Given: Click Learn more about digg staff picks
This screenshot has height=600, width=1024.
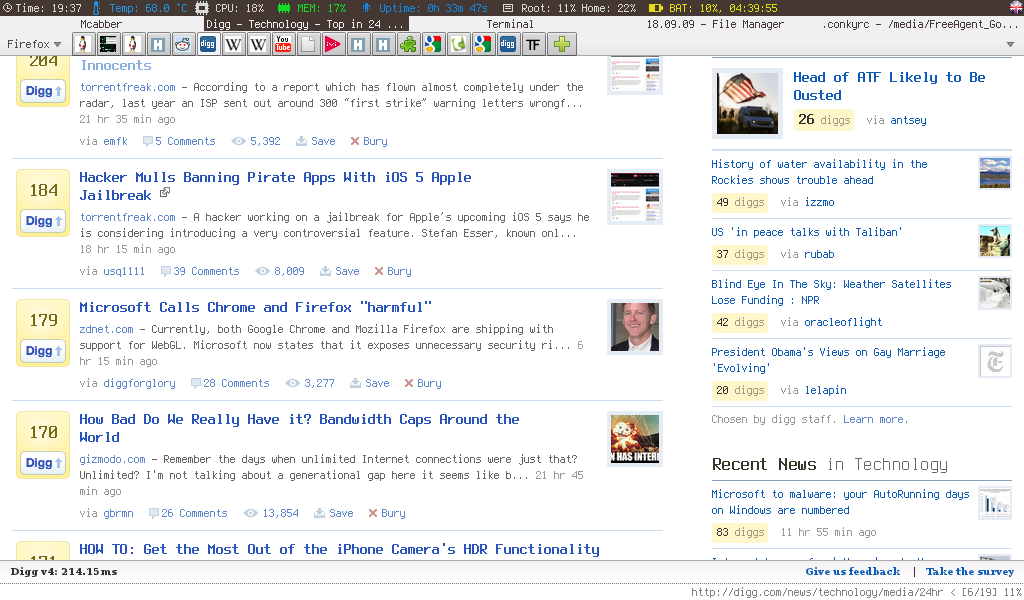Looking at the screenshot, I should coord(876,419).
